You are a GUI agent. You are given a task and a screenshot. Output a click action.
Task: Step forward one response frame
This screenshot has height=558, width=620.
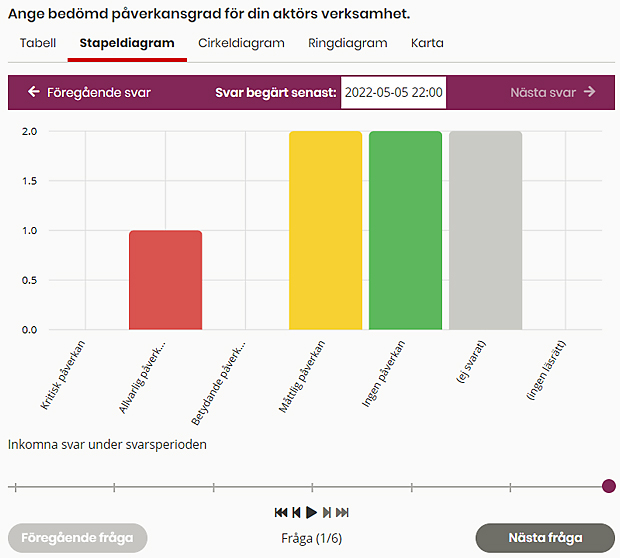click(326, 512)
